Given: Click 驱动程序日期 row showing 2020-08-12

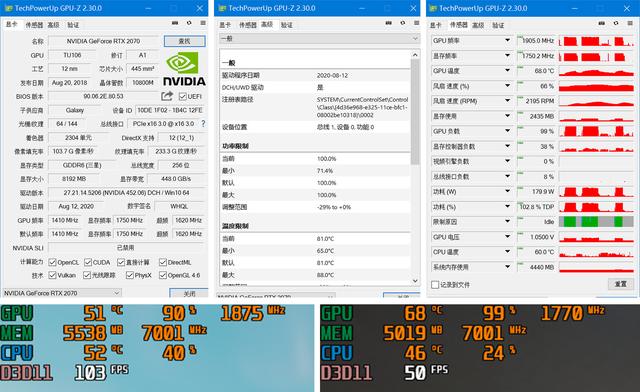Looking at the screenshot, I should click(x=315, y=75).
